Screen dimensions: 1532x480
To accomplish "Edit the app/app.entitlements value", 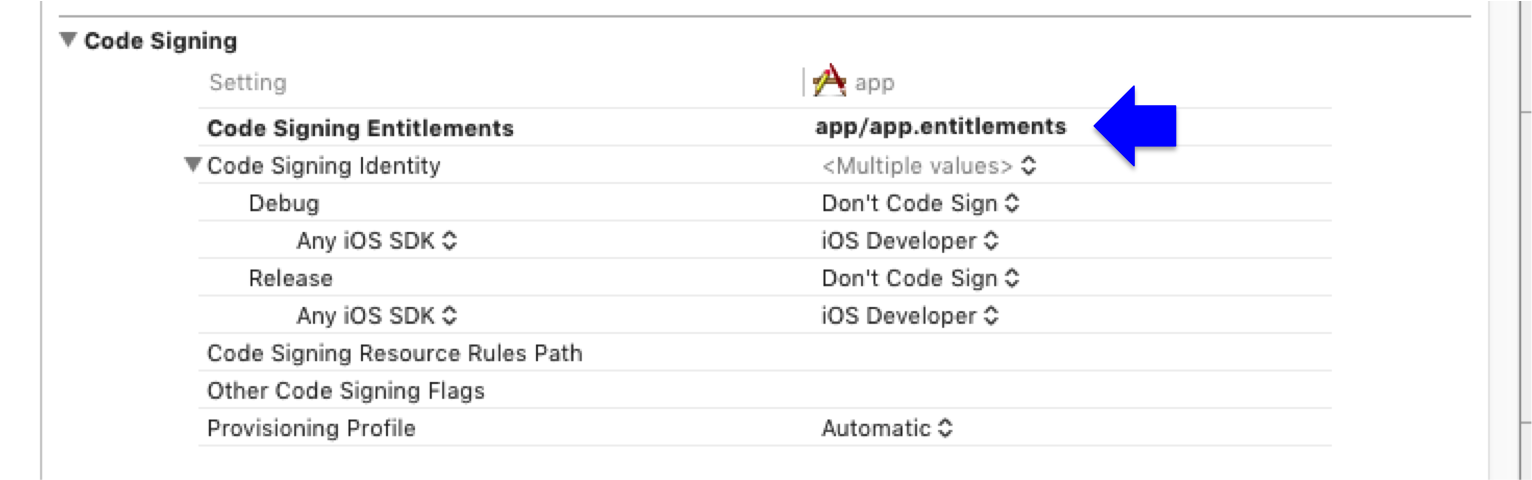I will [941, 127].
